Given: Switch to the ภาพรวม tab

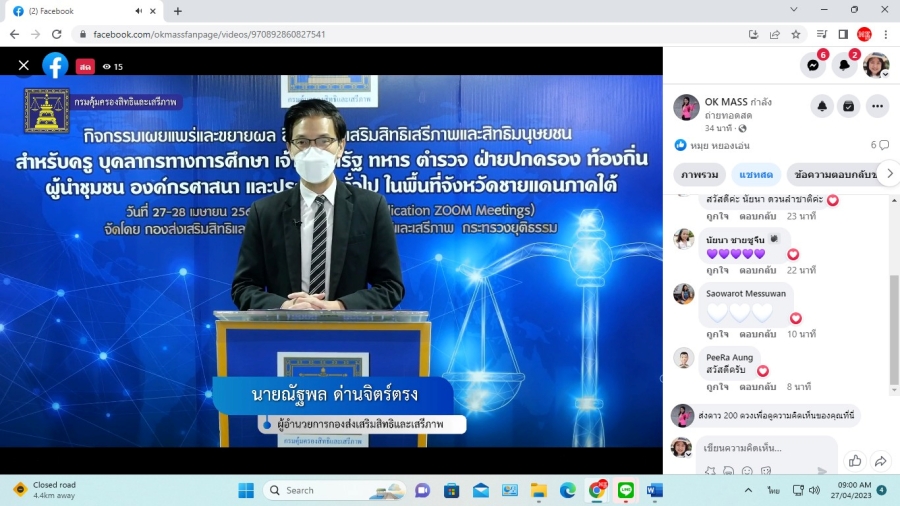Looking at the screenshot, I should tap(700, 174).
